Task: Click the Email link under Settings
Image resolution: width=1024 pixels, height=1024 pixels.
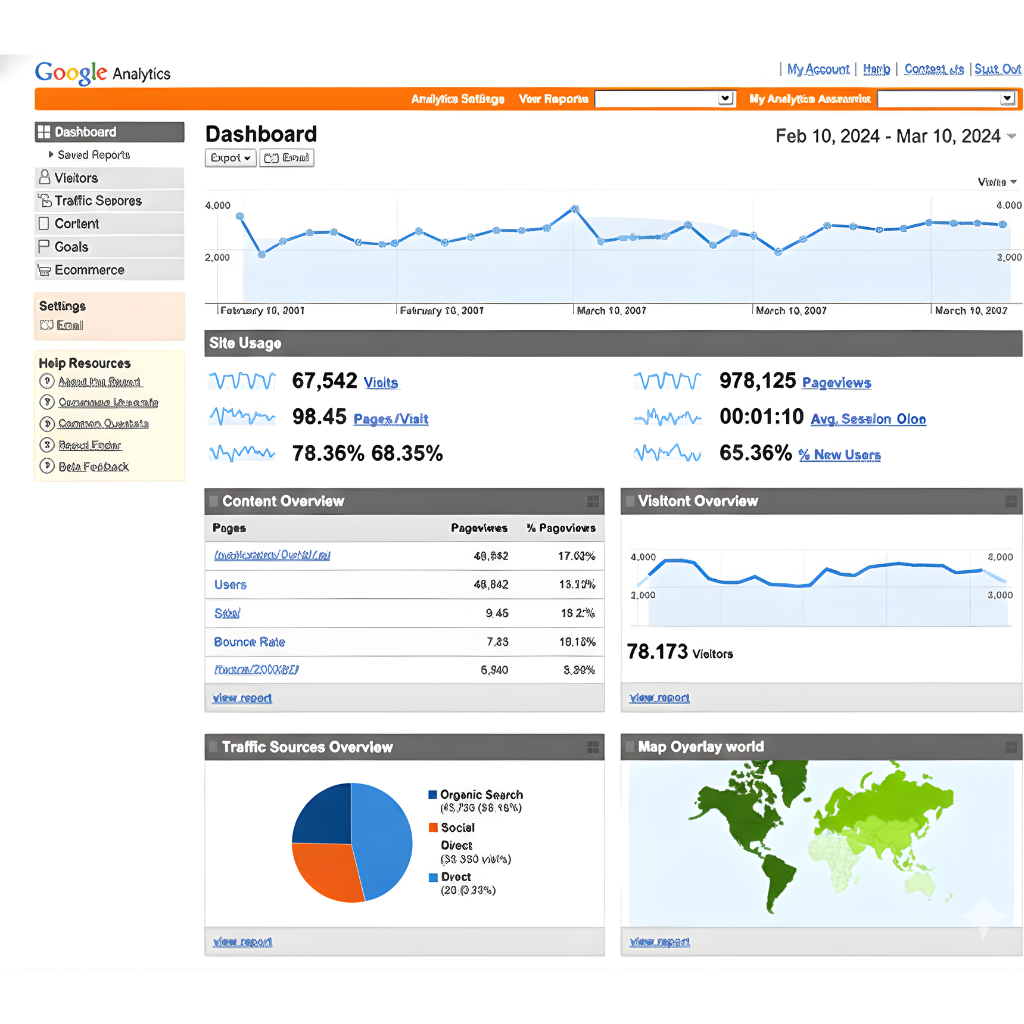Action: pyautogui.click(x=70, y=325)
